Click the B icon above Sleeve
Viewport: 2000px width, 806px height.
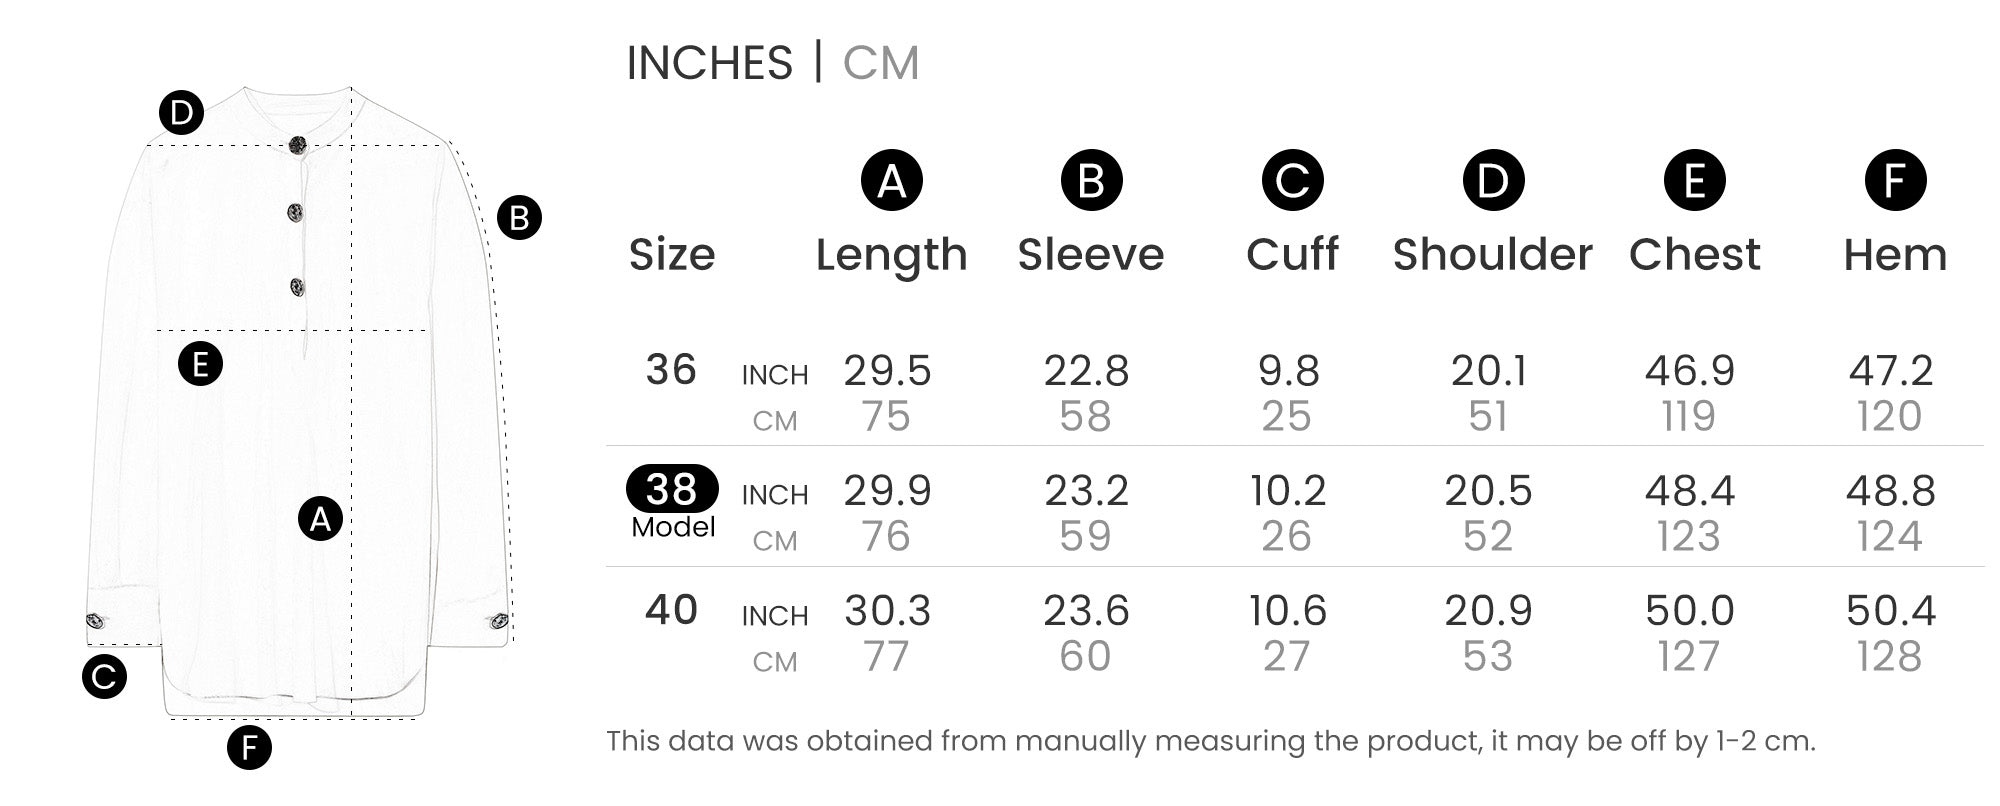[x=1091, y=180]
